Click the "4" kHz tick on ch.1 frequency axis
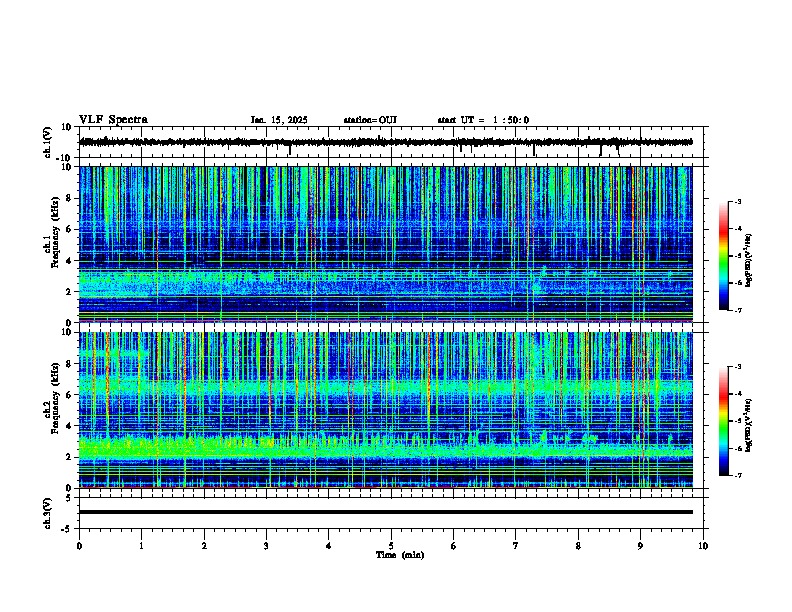Viewport: 792px width, 612px height. 70,261
